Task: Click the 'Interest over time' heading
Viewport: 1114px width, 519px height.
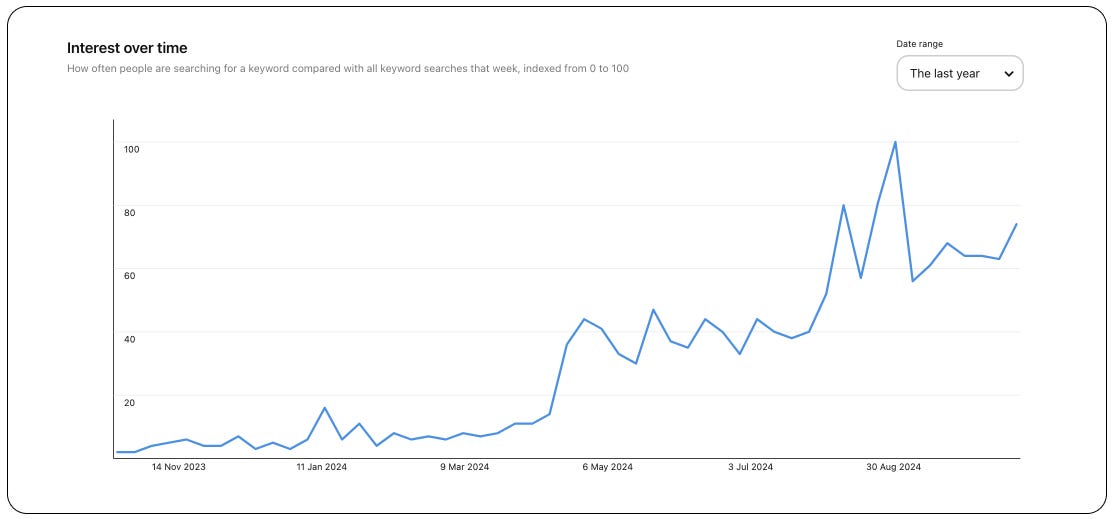Action: pyautogui.click(x=127, y=48)
